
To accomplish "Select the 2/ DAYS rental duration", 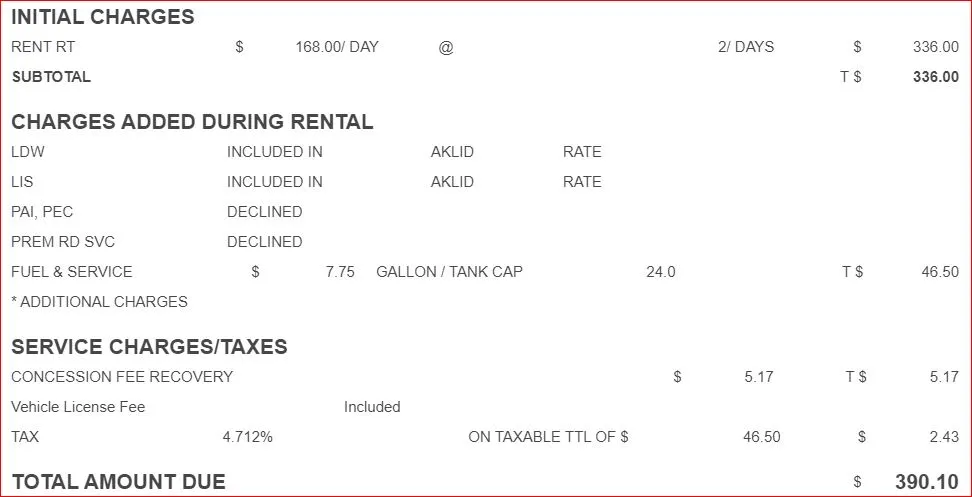I will [x=746, y=47].
